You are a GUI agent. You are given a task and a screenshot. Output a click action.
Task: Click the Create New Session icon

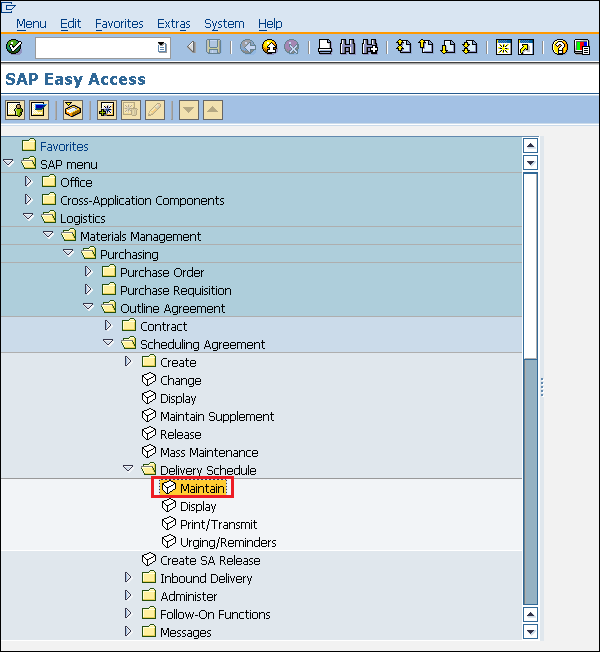pos(504,47)
